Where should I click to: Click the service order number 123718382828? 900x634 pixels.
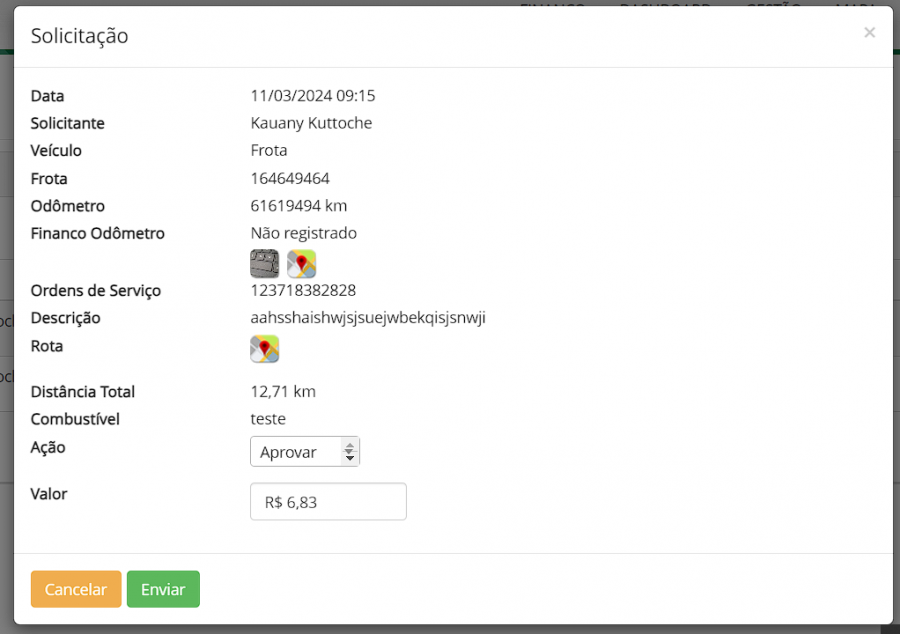point(303,290)
